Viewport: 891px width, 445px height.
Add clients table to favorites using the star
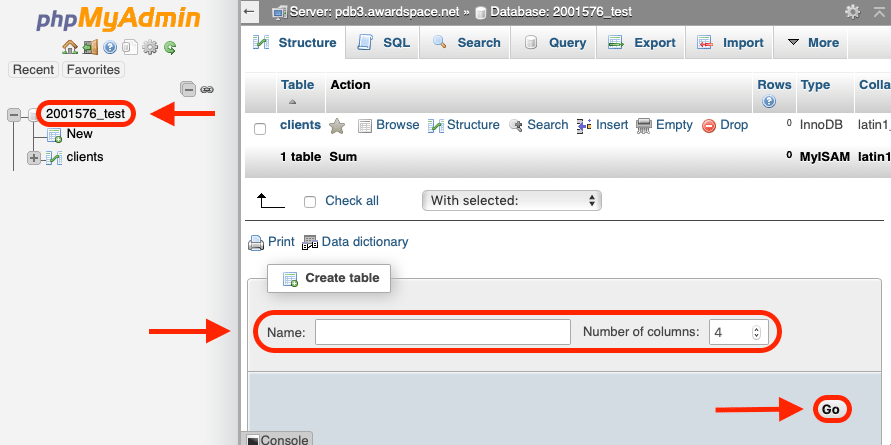[x=337, y=126]
